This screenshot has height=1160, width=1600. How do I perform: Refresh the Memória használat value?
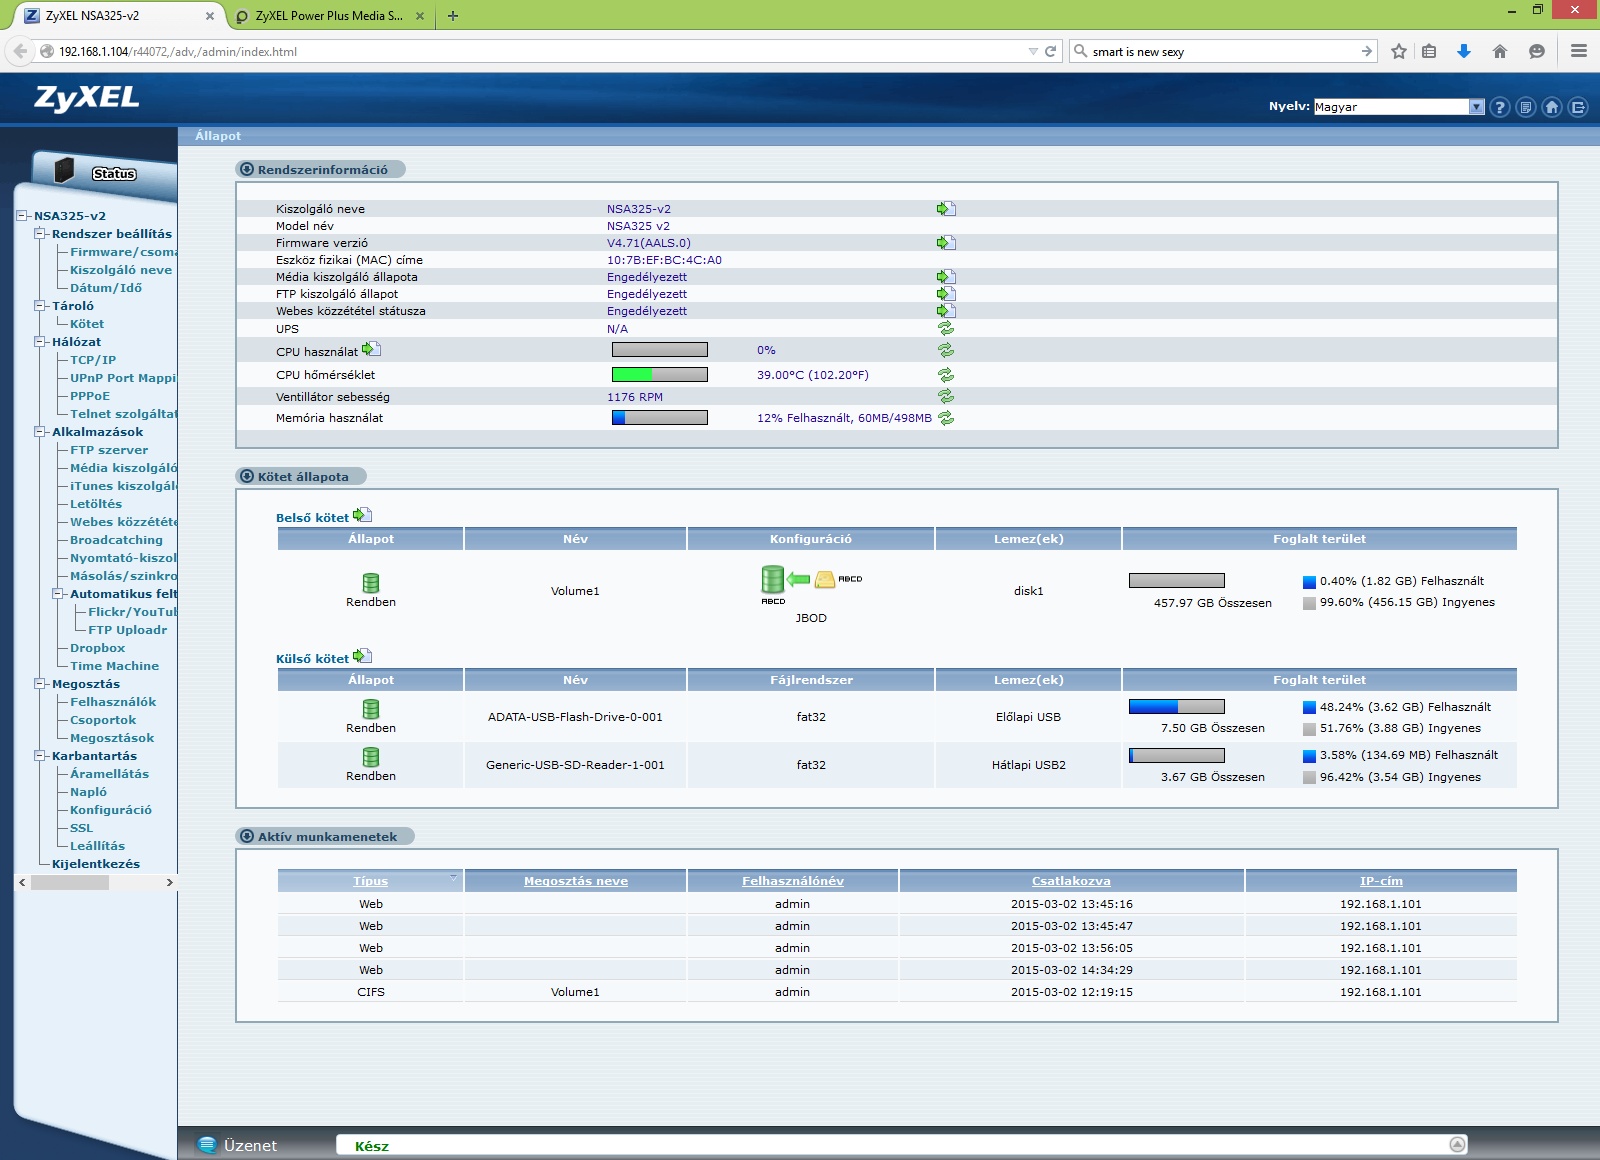(x=946, y=418)
